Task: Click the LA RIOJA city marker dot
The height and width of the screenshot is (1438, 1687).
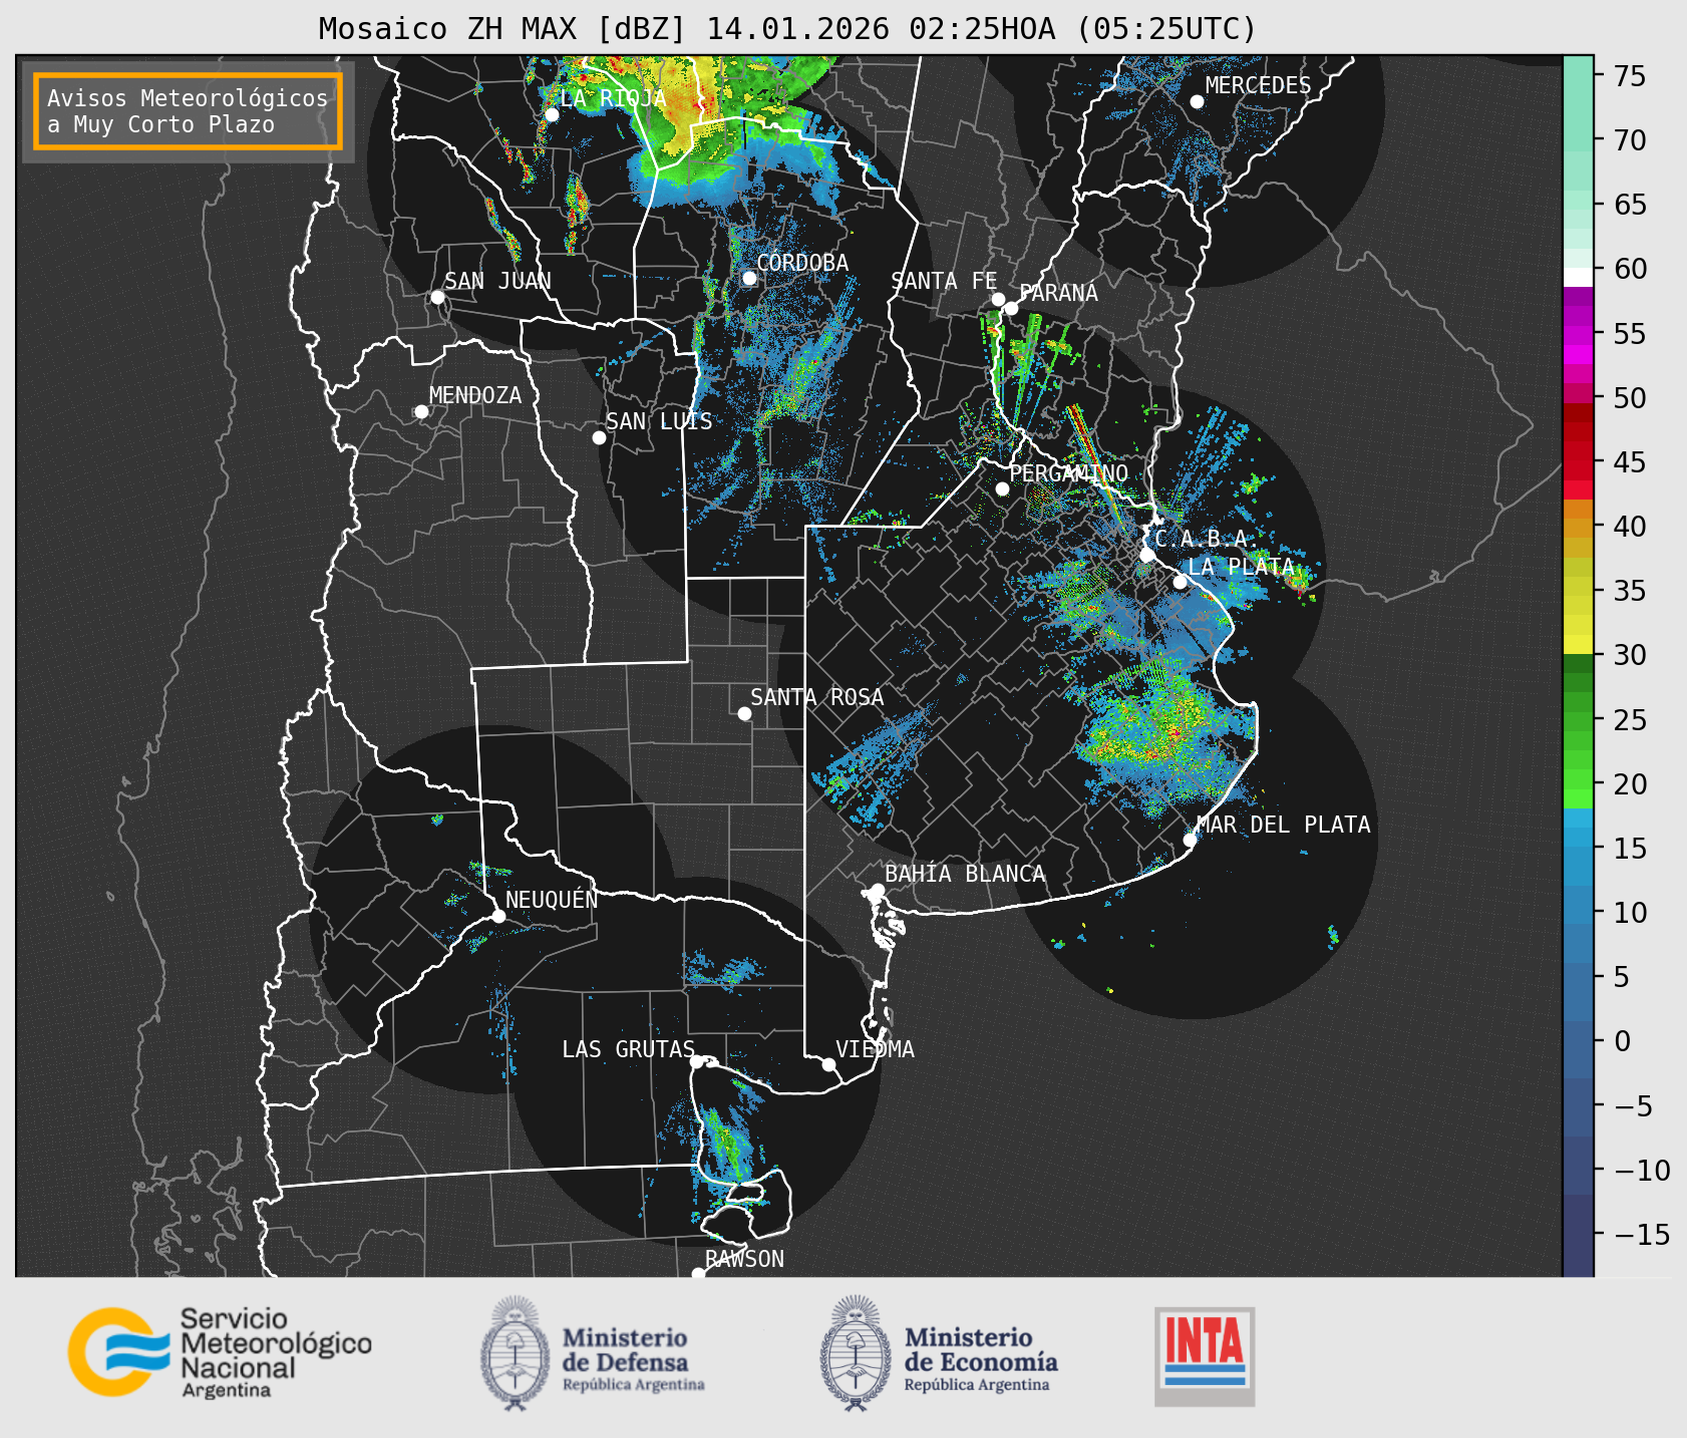Action: [552, 115]
